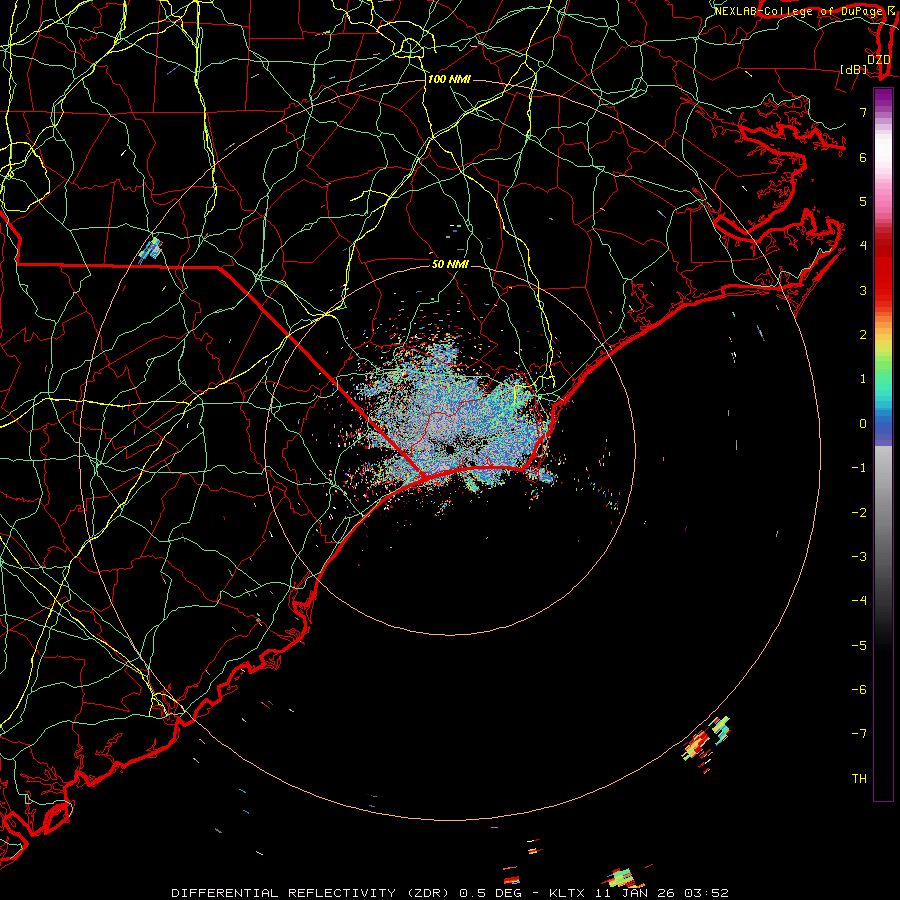The height and width of the screenshot is (900, 900).
Task: Click the TH threshold label on the scale
Action: tap(859, 778)
